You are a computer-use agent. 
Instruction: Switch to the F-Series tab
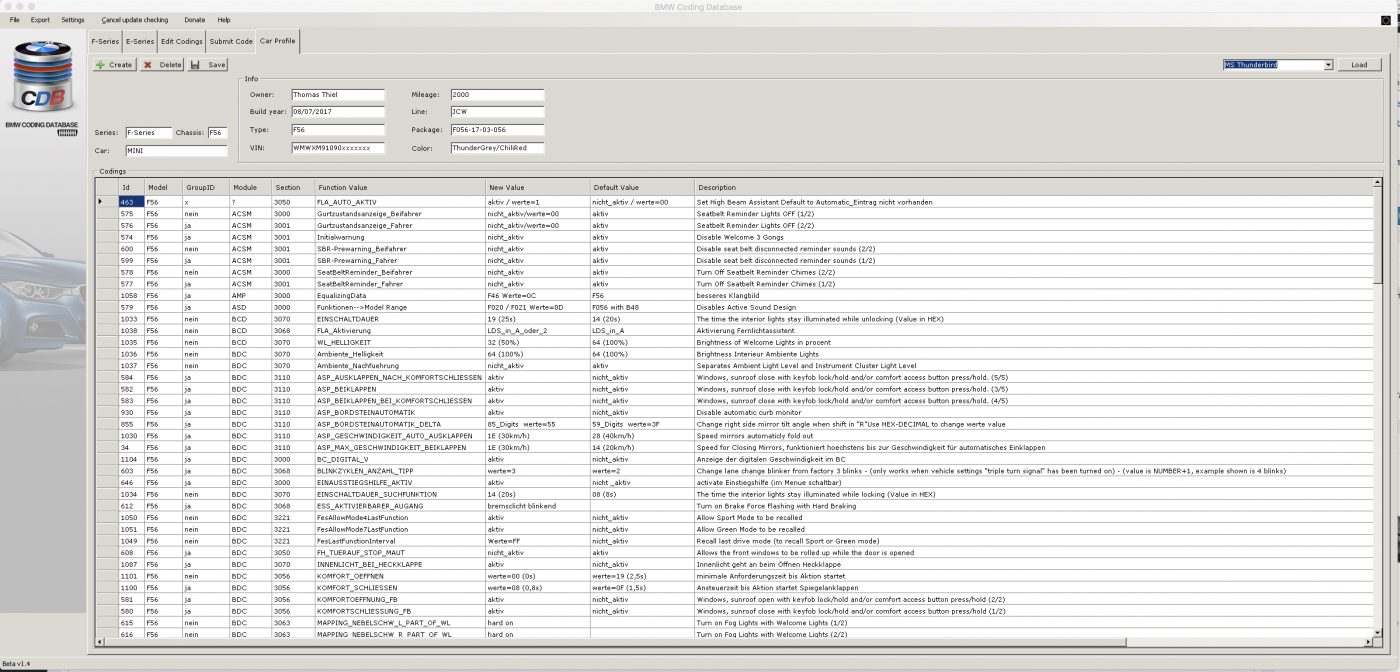pyautogui.click(x=105, y=42)
